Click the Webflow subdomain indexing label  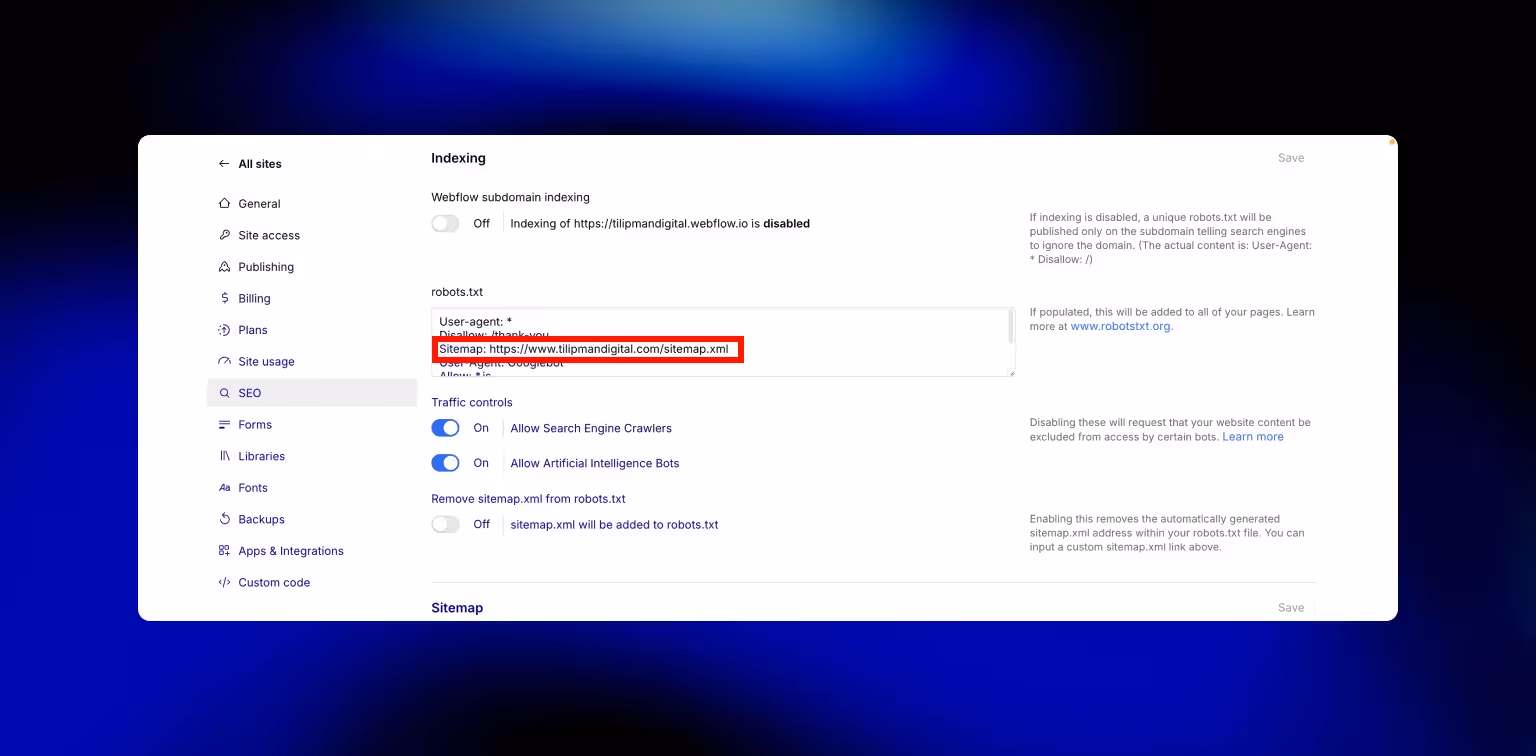click(x=511, y=198)
